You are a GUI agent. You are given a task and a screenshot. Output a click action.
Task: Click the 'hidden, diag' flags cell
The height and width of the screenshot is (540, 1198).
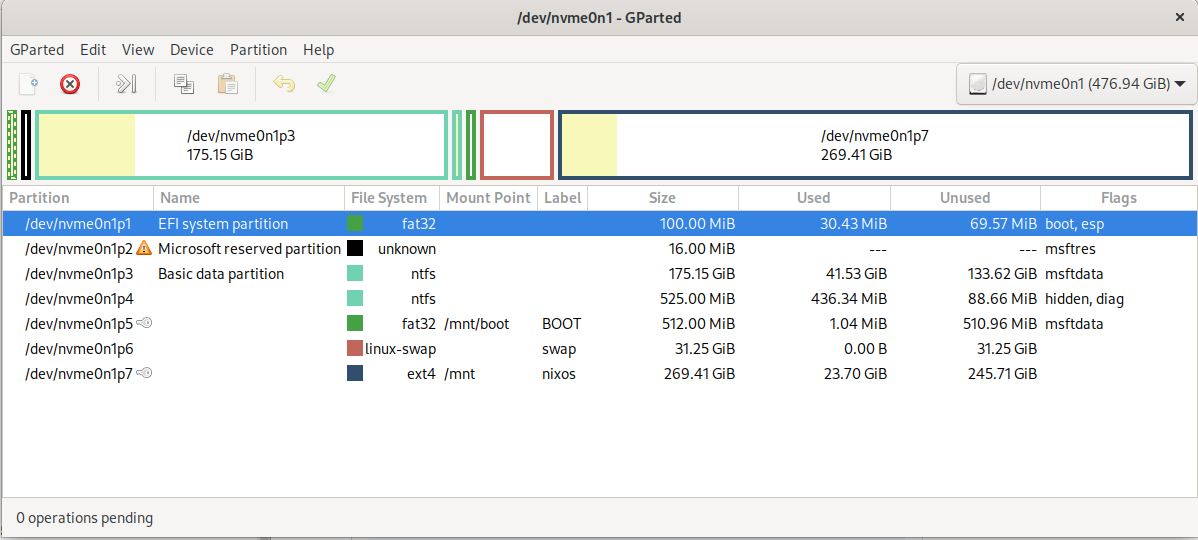click(x=1084, y=299)
